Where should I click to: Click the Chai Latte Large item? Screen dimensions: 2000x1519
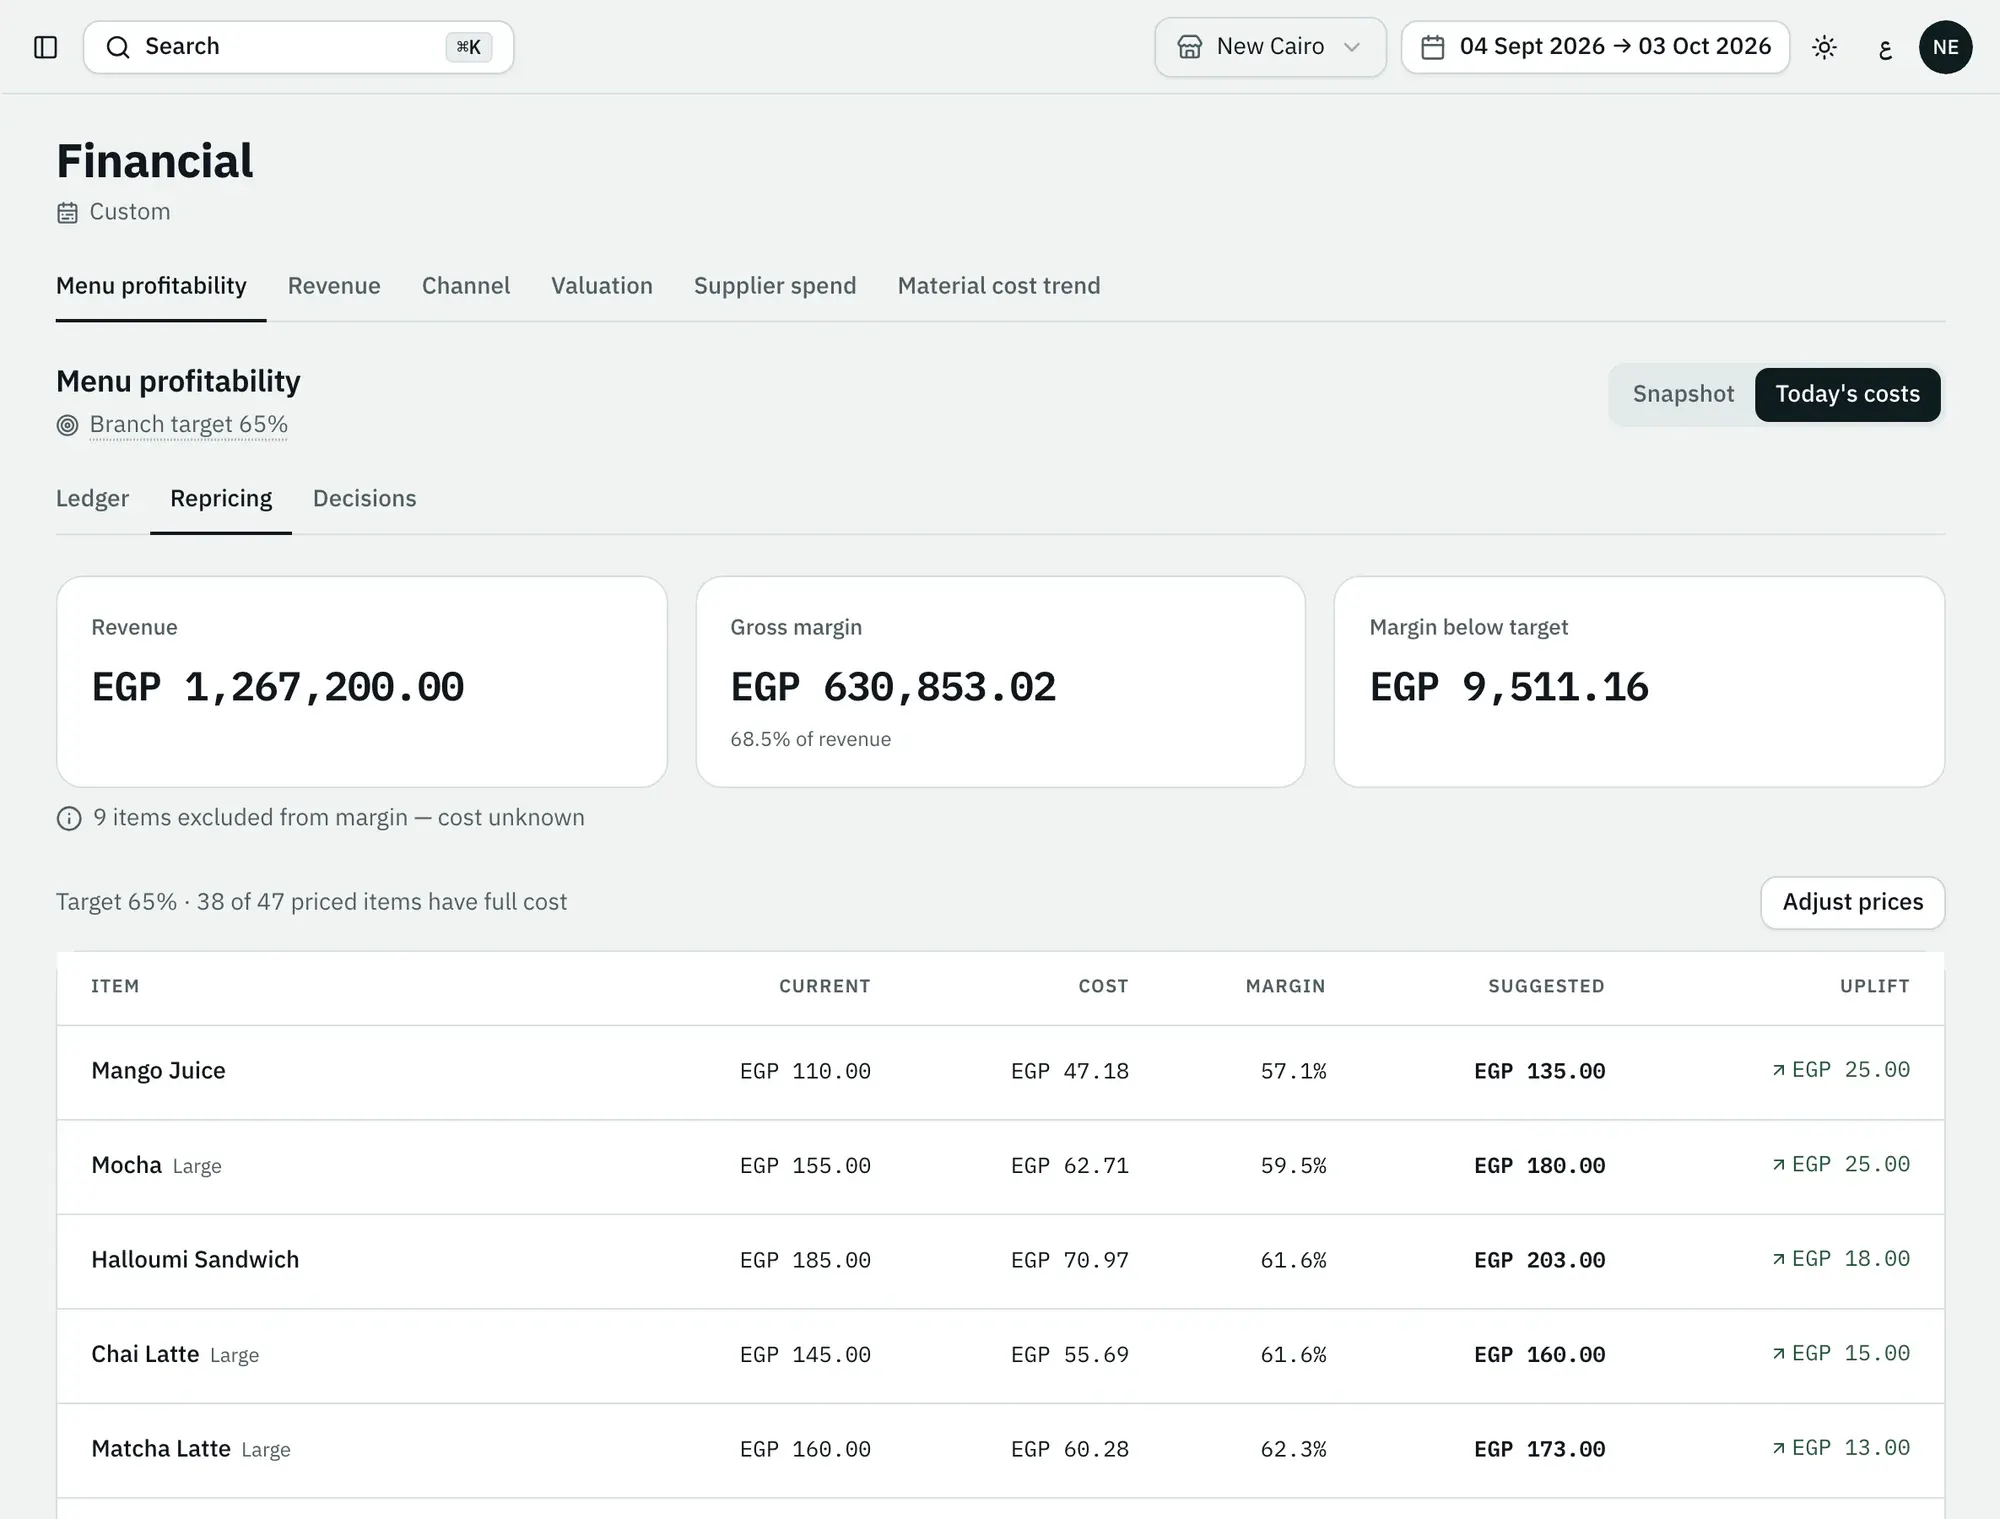[x=175, y=1355]
